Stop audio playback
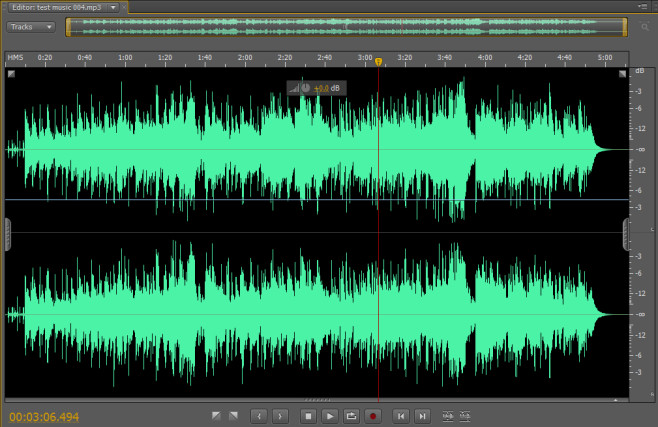 308,416
